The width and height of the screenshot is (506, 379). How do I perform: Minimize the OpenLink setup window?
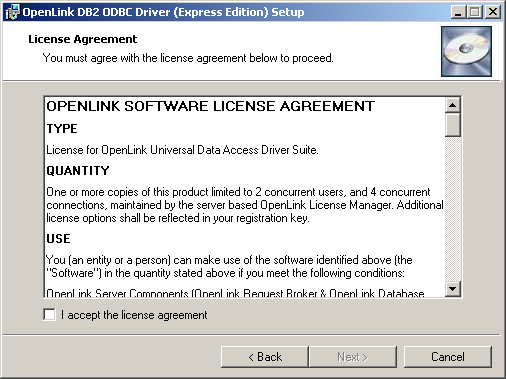[x=458, y=12]
